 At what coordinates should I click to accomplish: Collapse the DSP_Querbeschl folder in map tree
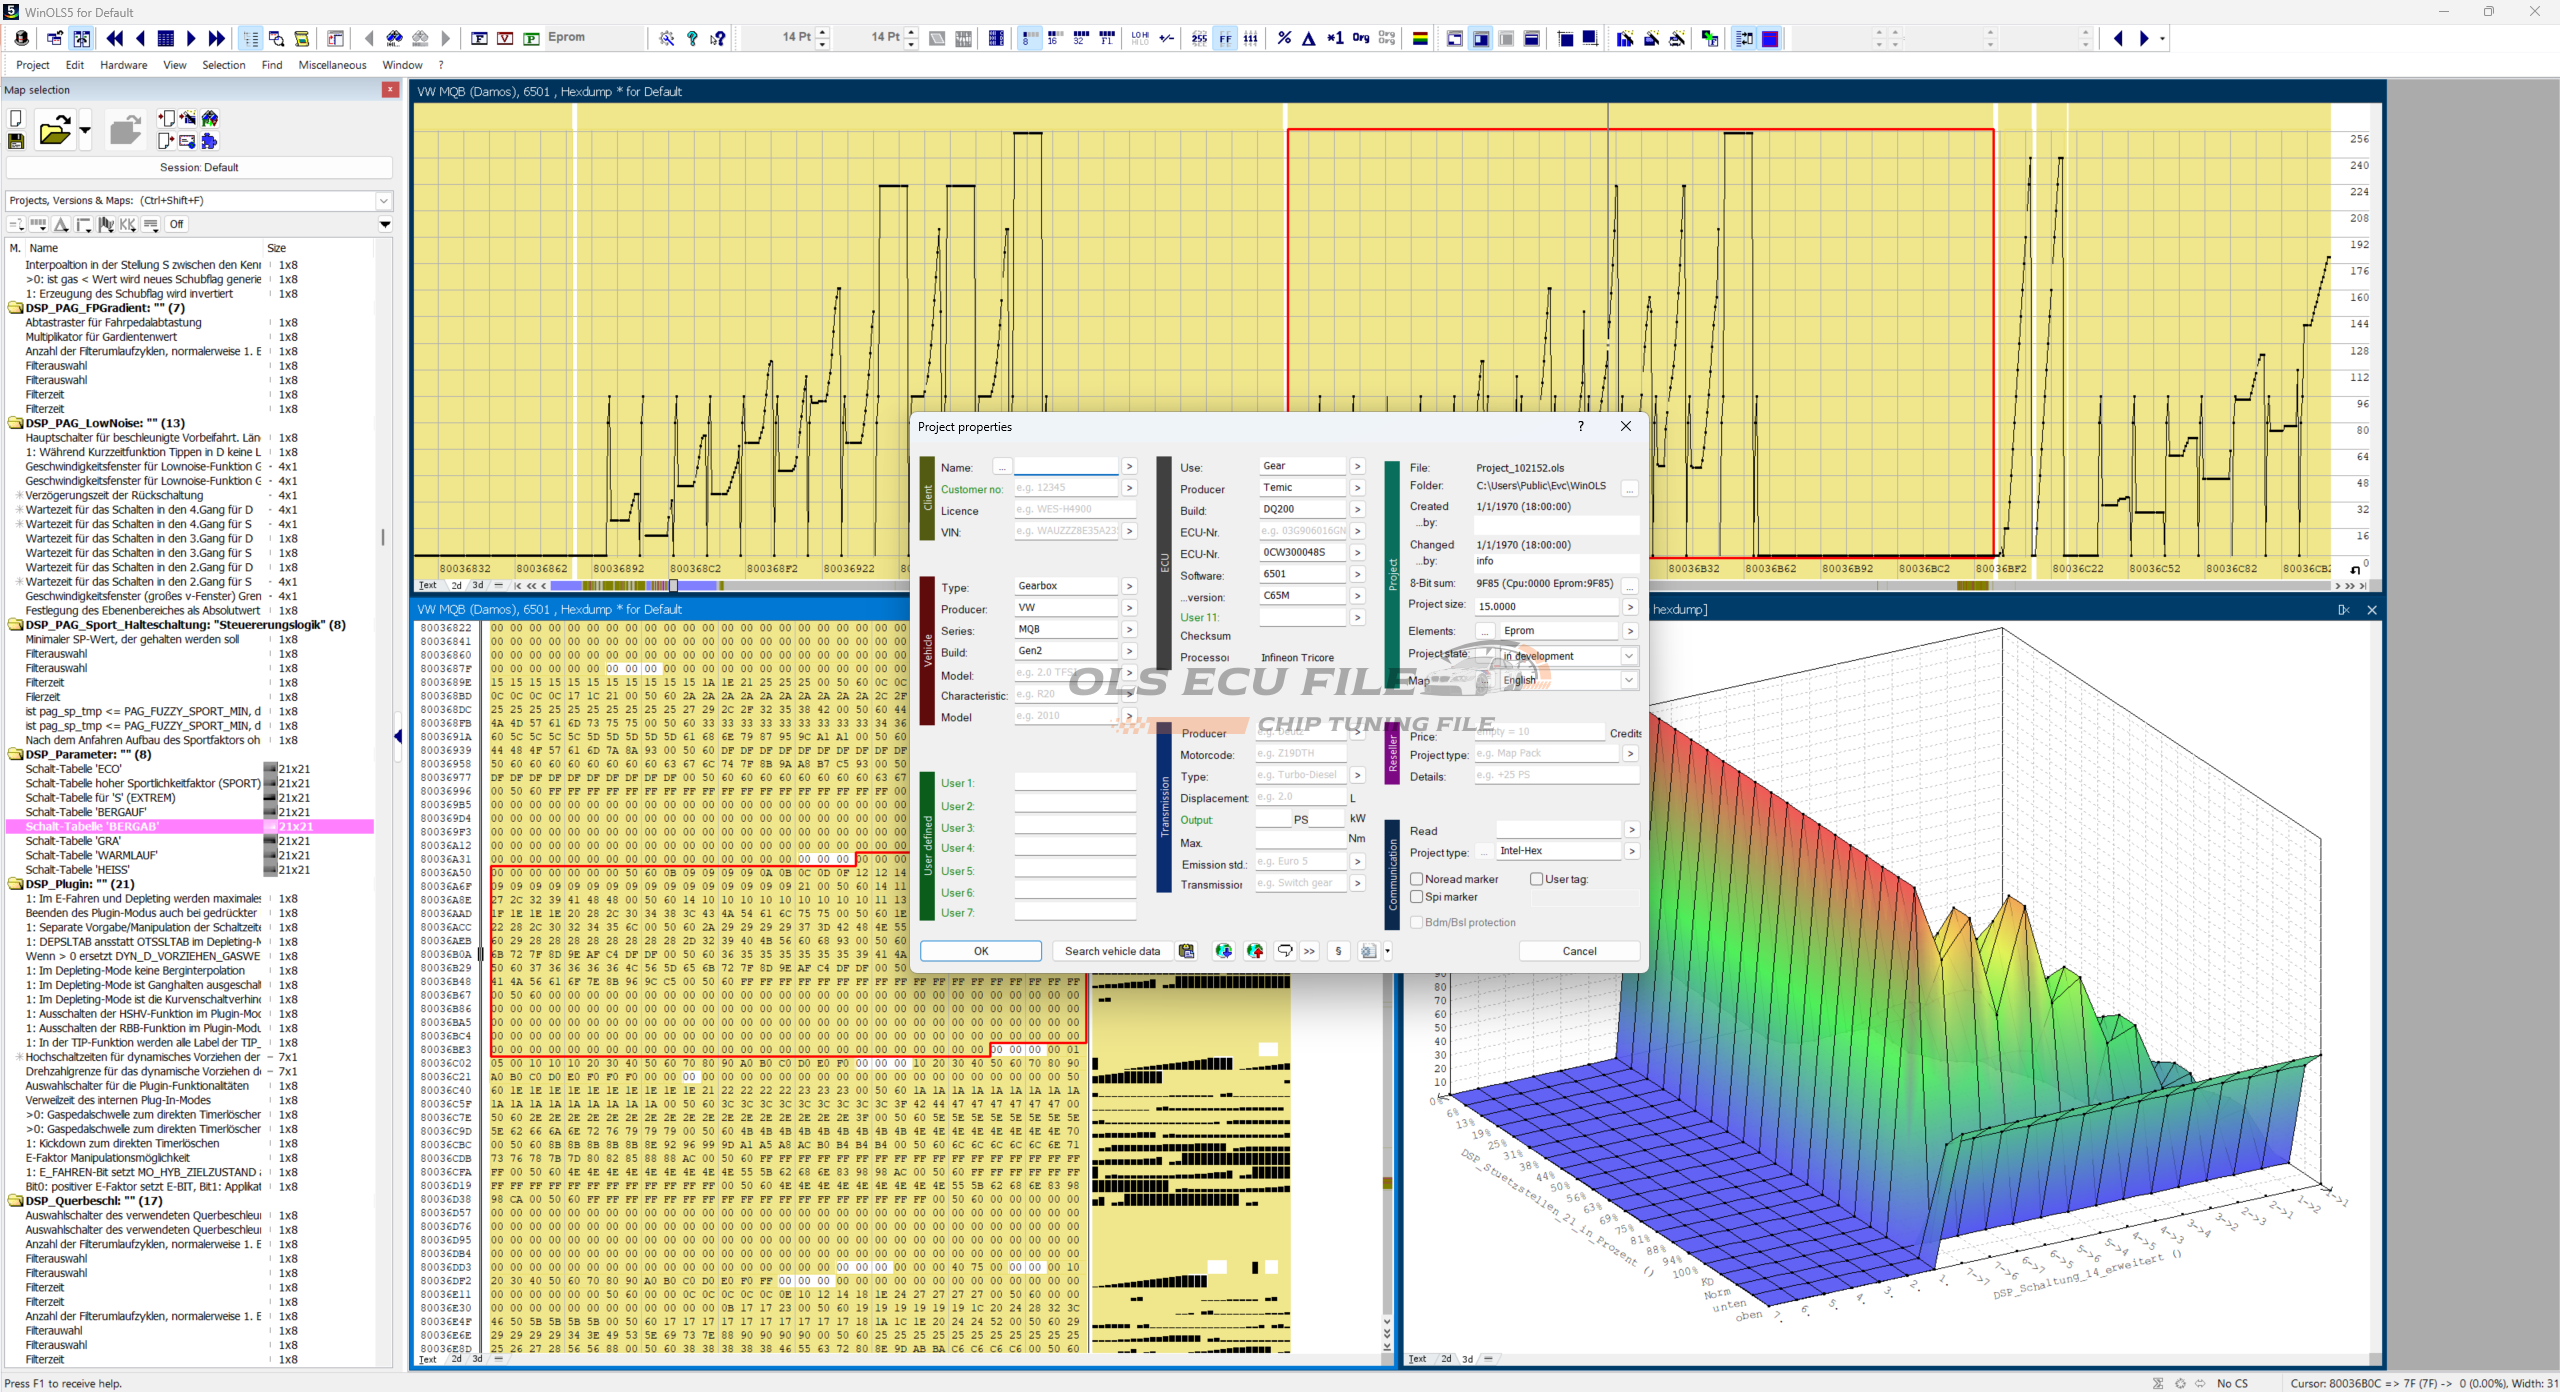[16, 1201]
